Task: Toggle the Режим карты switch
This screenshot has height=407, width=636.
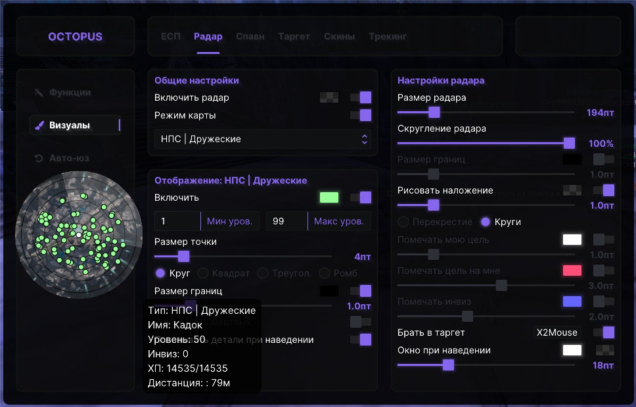Action: (361, 115)
